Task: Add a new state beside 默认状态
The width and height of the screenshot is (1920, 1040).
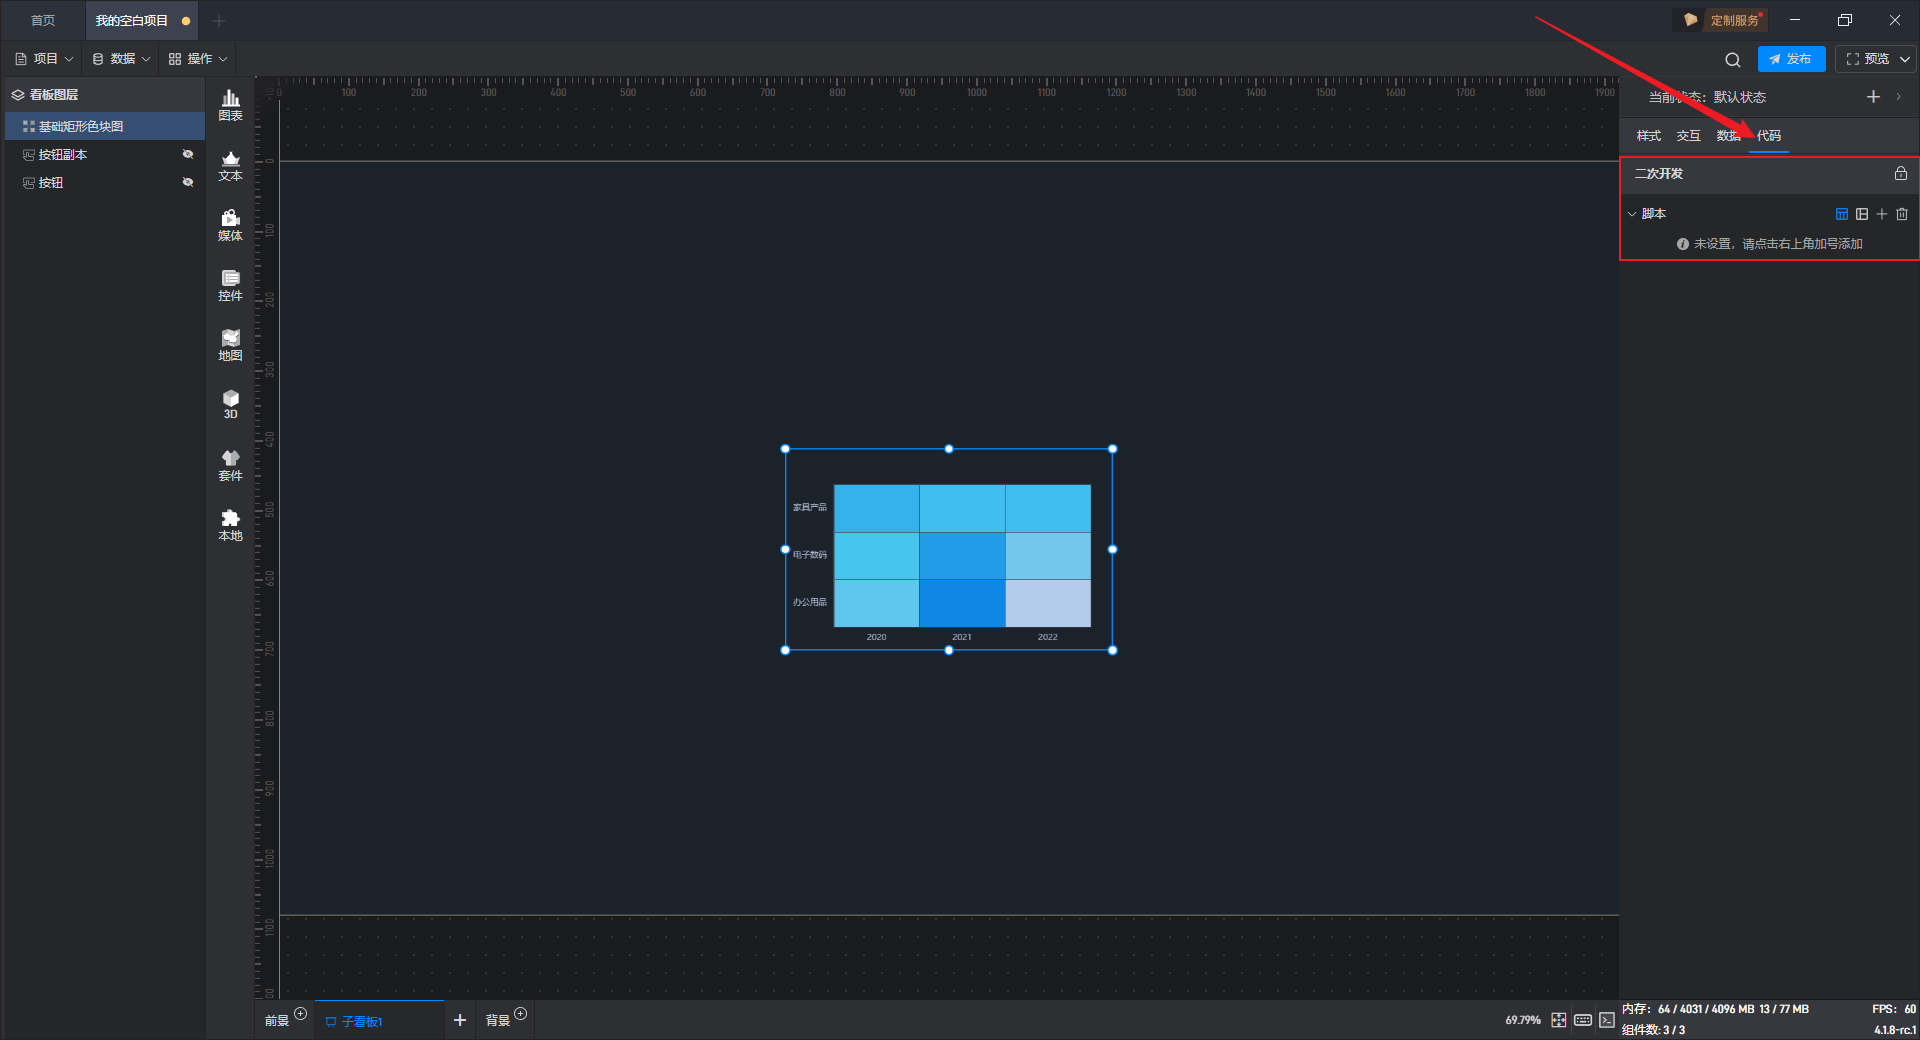Action: (1874, 97)
